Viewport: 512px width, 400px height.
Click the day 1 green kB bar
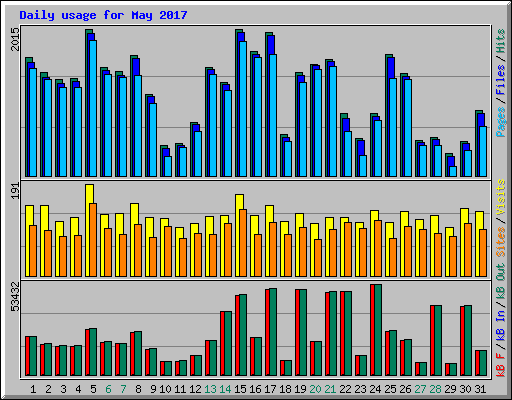point(33,356)
